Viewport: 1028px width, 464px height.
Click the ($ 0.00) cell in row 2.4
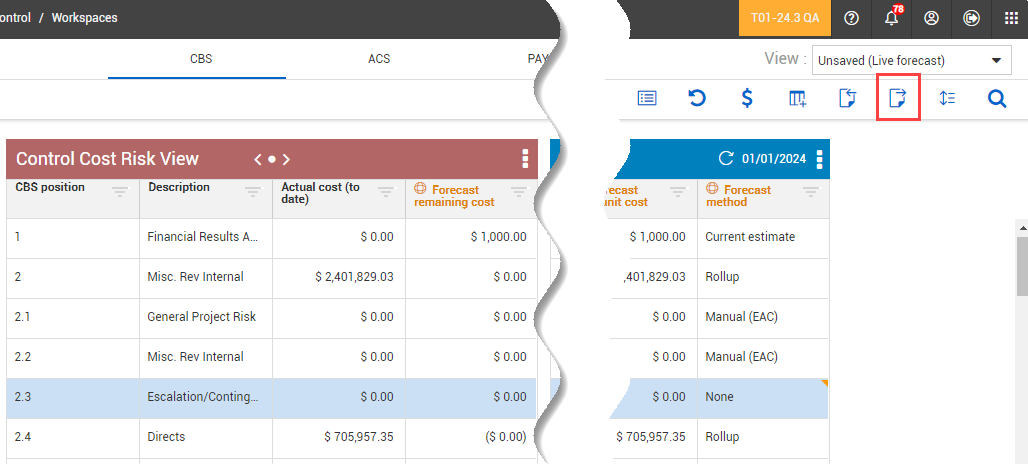point(471,437)
